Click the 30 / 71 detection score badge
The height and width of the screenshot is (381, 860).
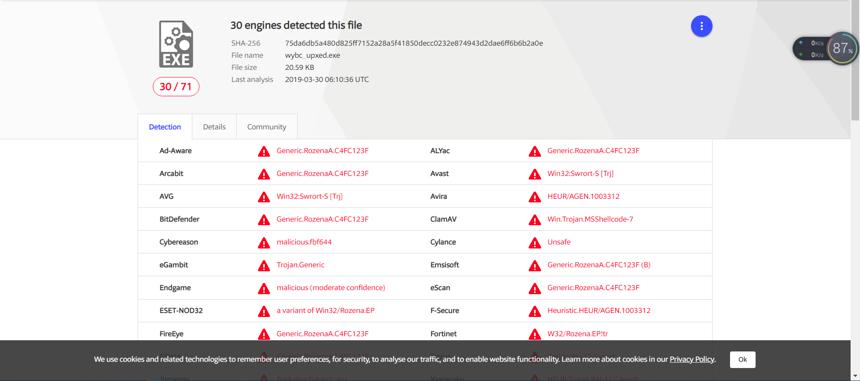pos(176,87)
